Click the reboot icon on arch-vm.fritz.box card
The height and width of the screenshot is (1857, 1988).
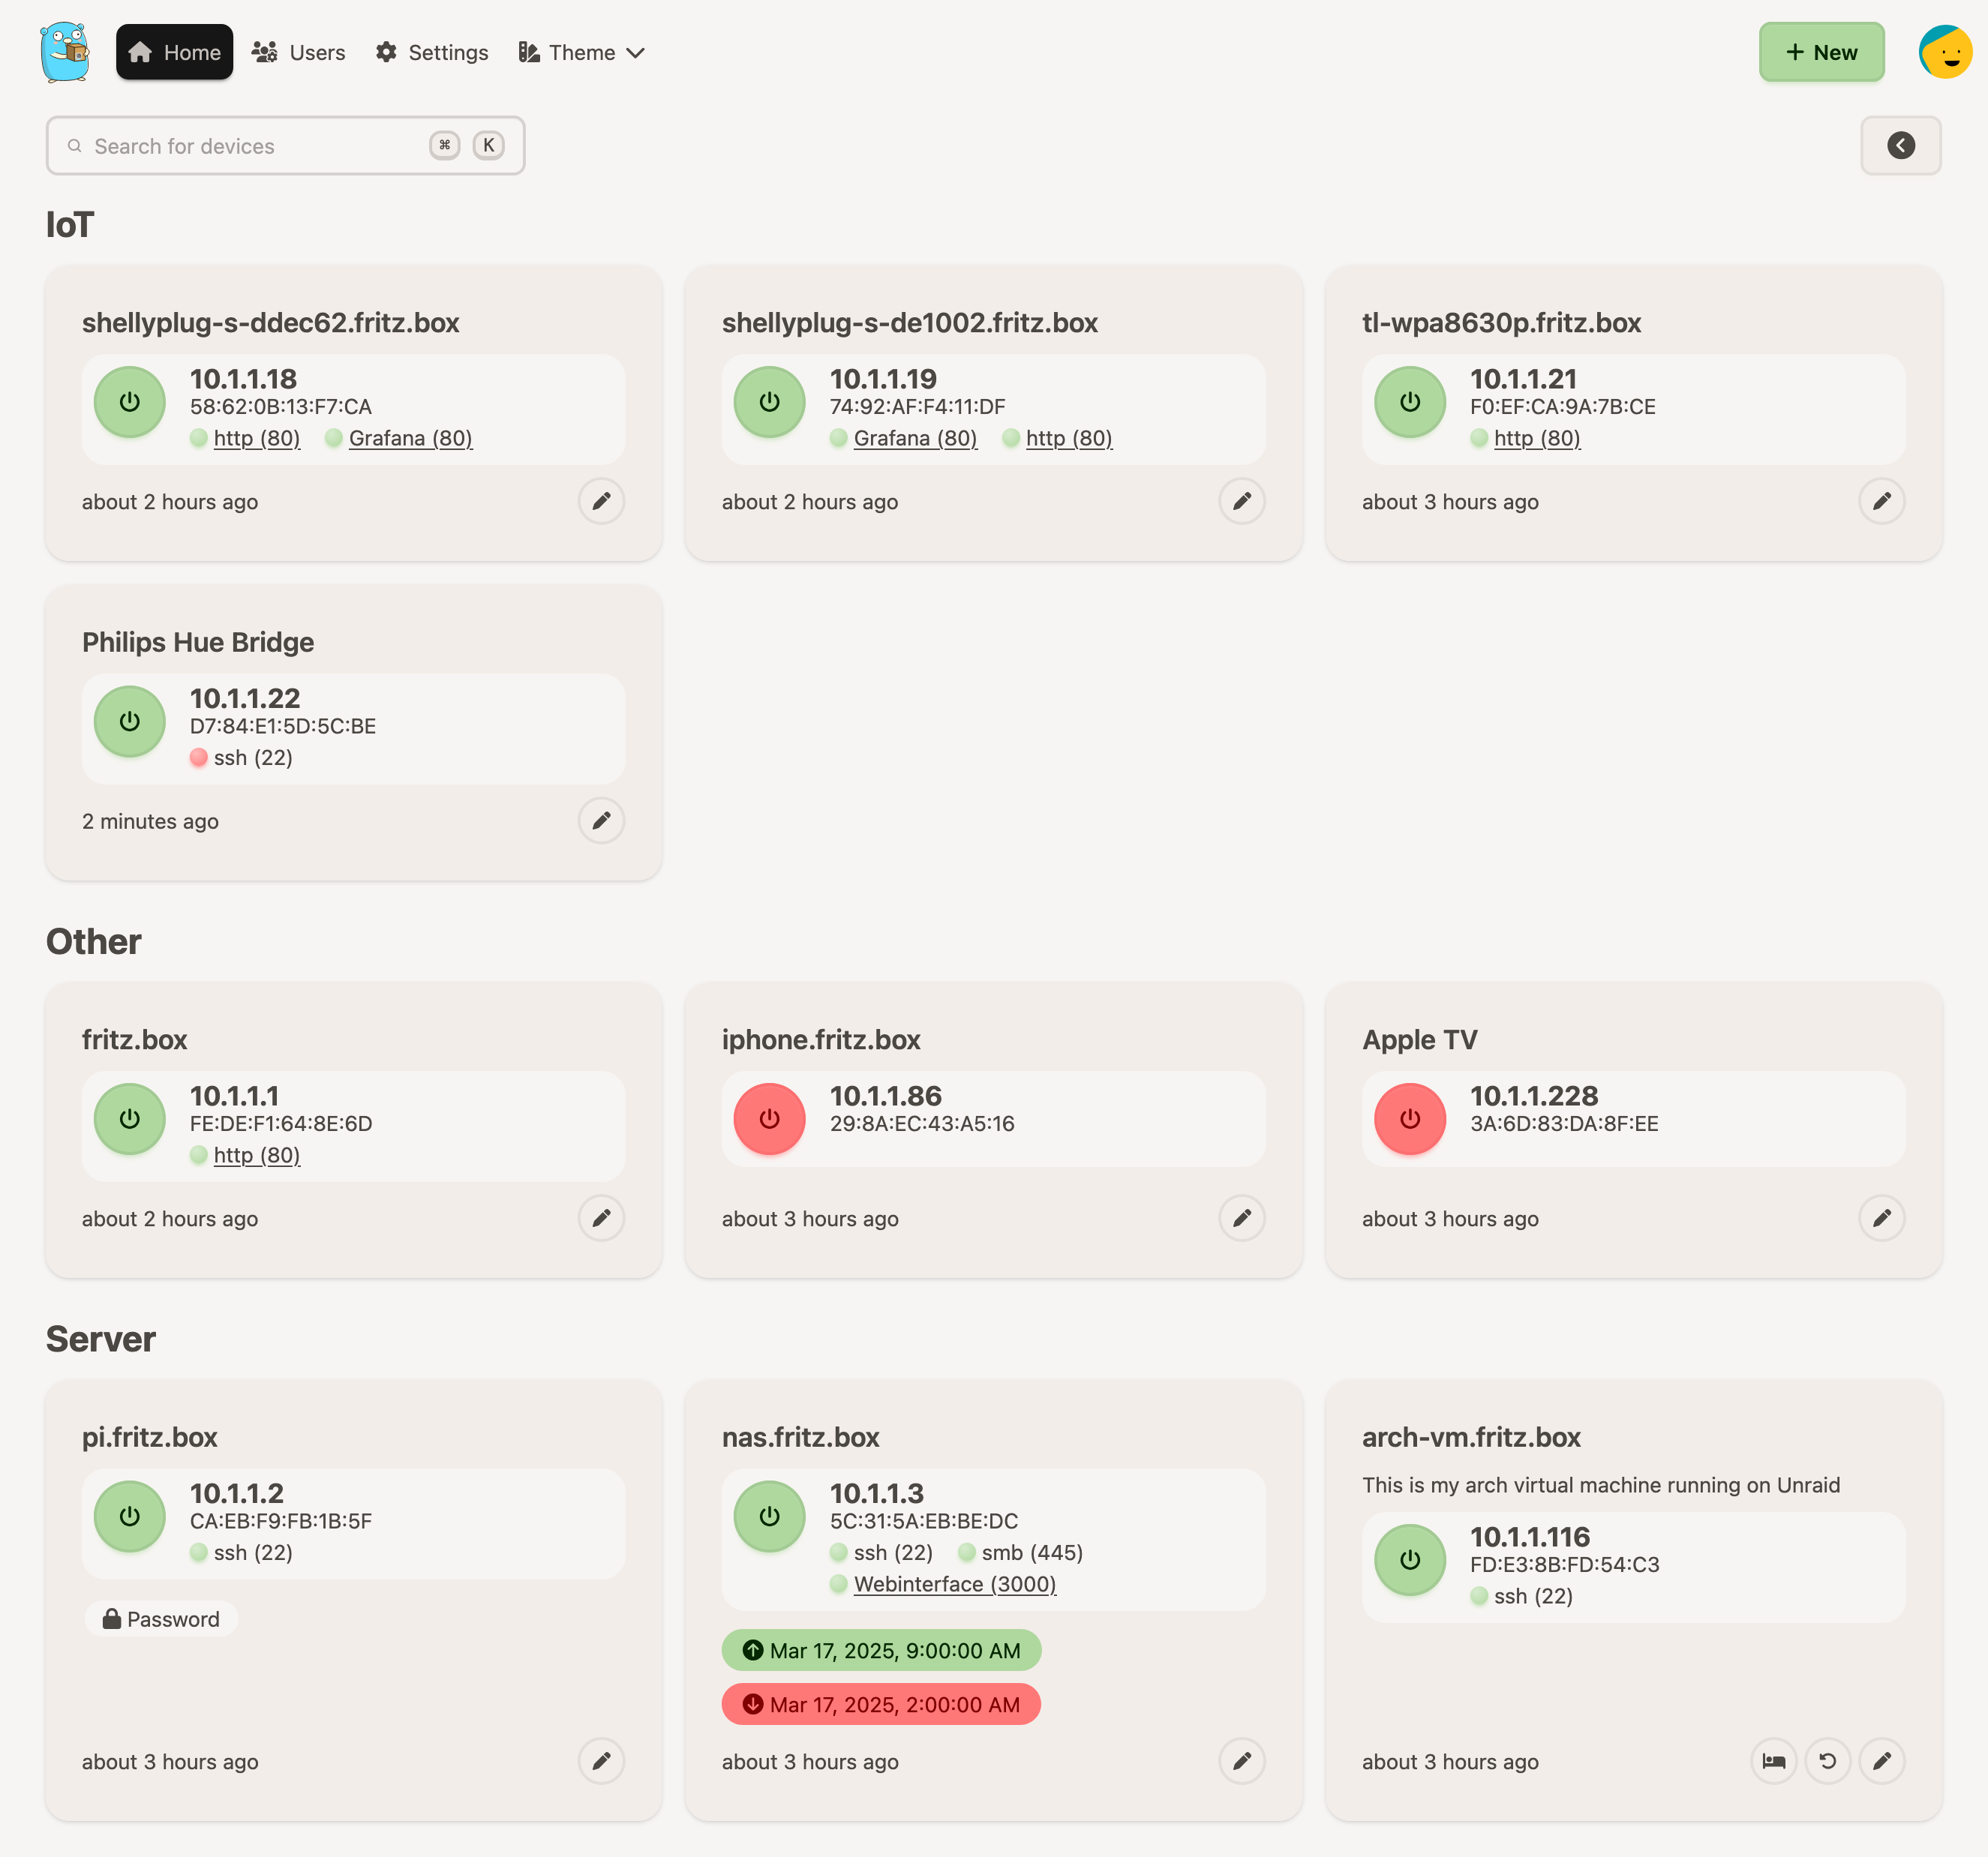click(1827, 1761)
